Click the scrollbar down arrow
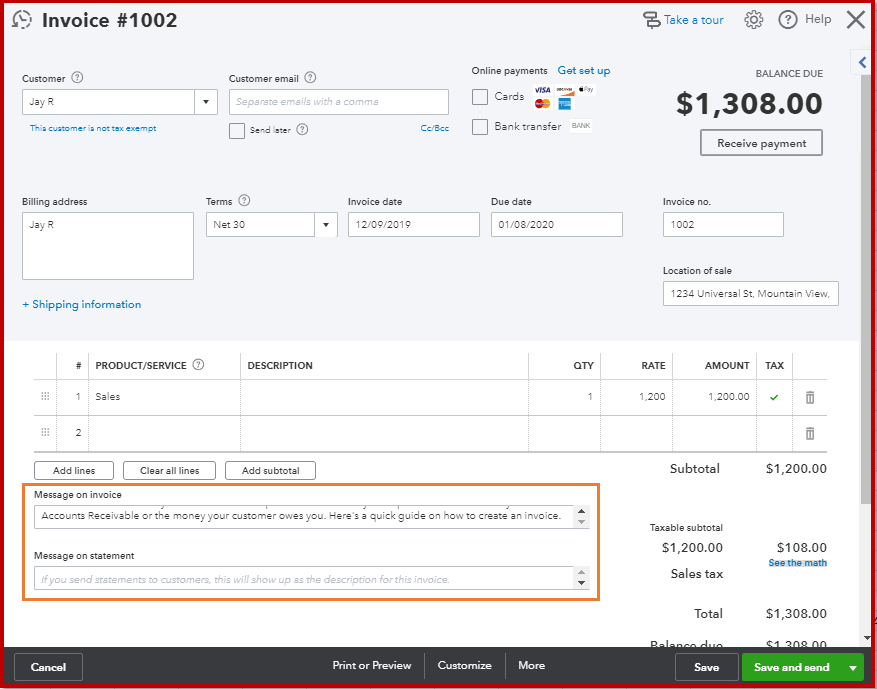Viewport: 877px width, 689px height. (866, 638)
